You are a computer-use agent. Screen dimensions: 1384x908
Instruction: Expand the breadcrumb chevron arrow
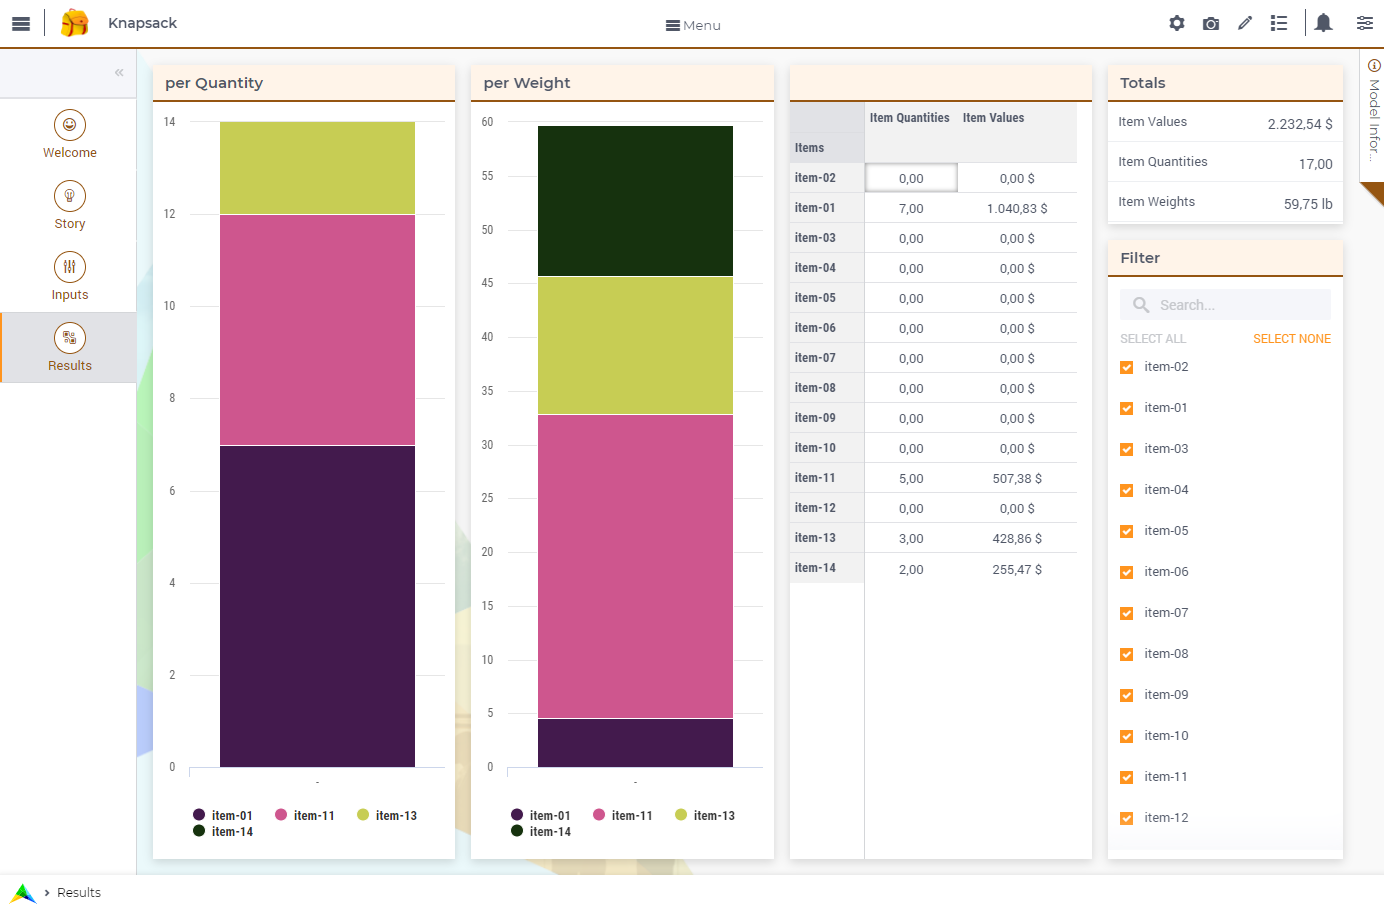(46, 893)
